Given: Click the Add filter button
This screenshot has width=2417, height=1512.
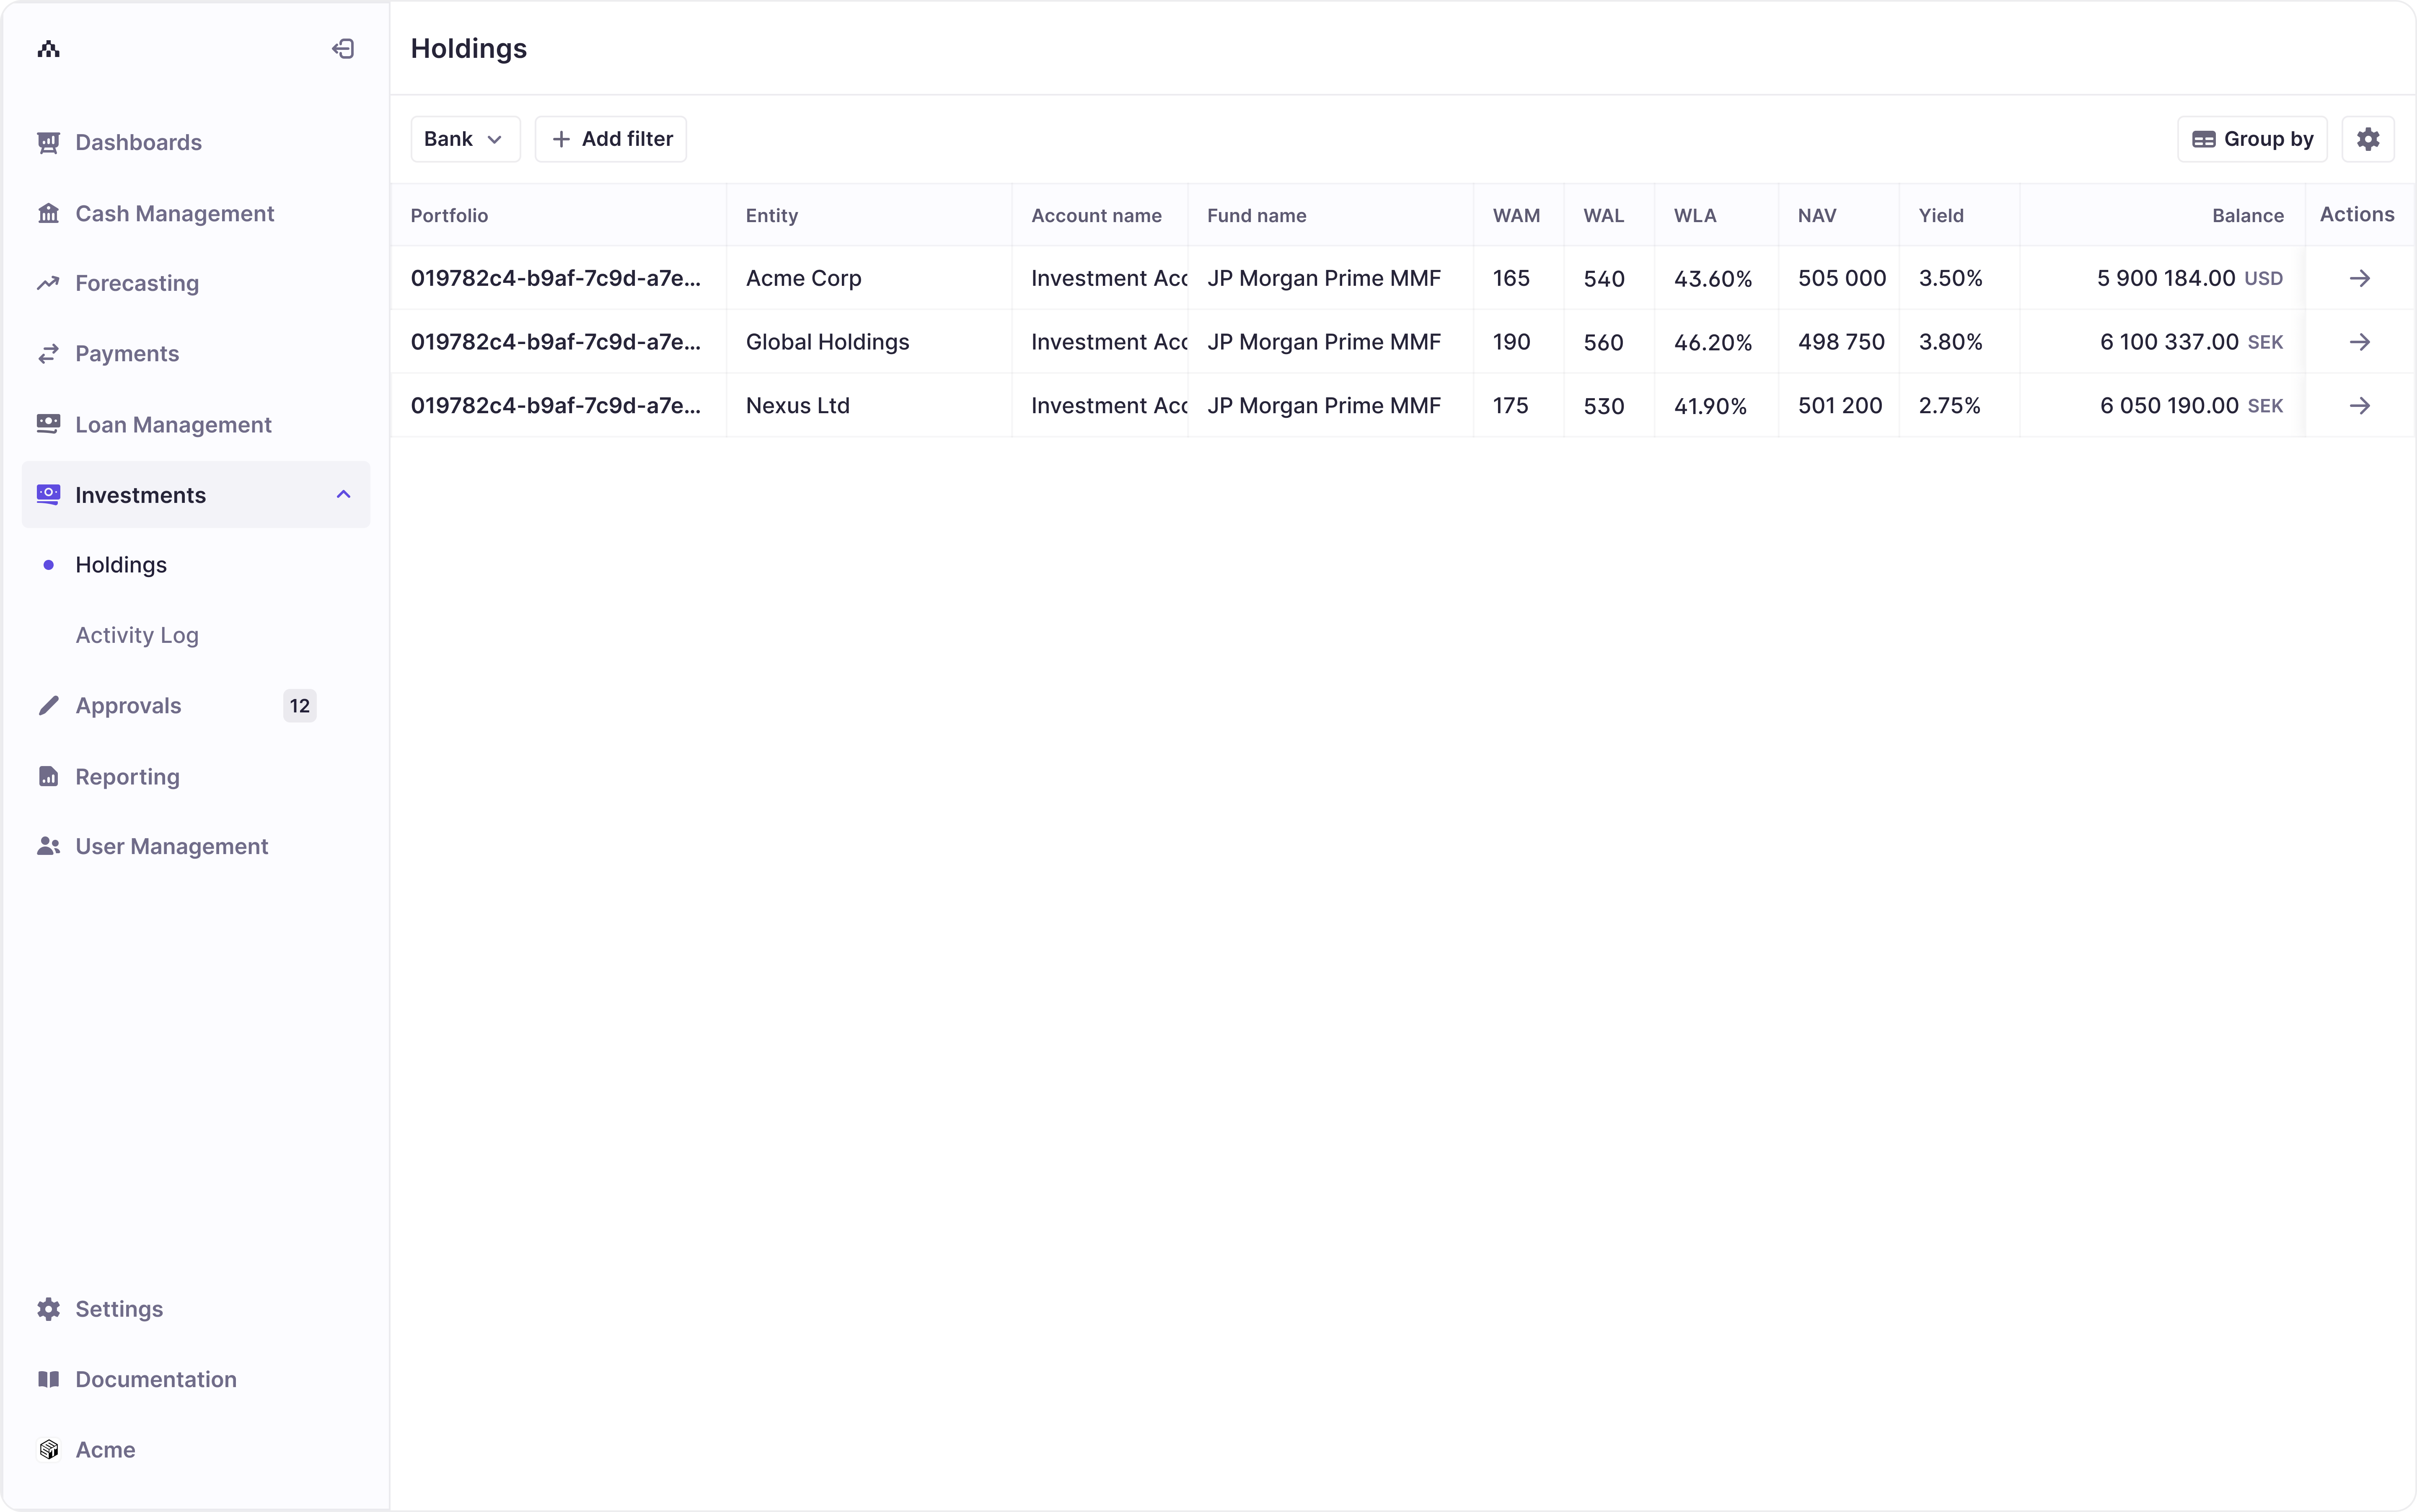Looking at the screenshot, I should 611,139.
